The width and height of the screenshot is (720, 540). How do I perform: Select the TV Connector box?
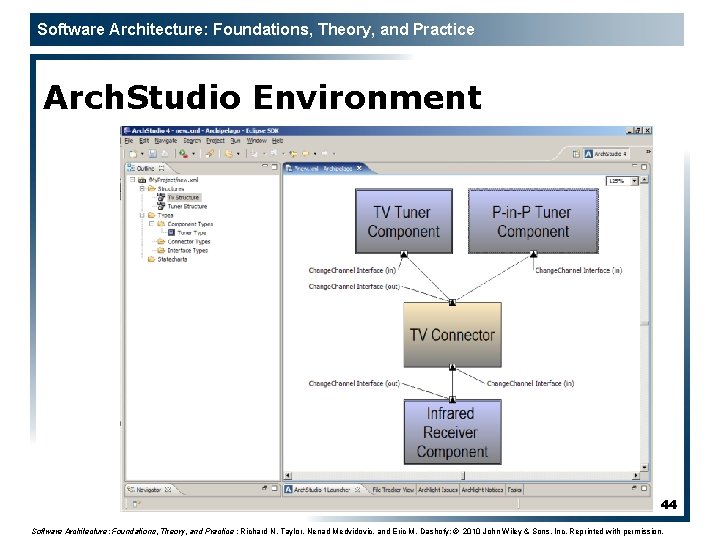pos(452,335)
